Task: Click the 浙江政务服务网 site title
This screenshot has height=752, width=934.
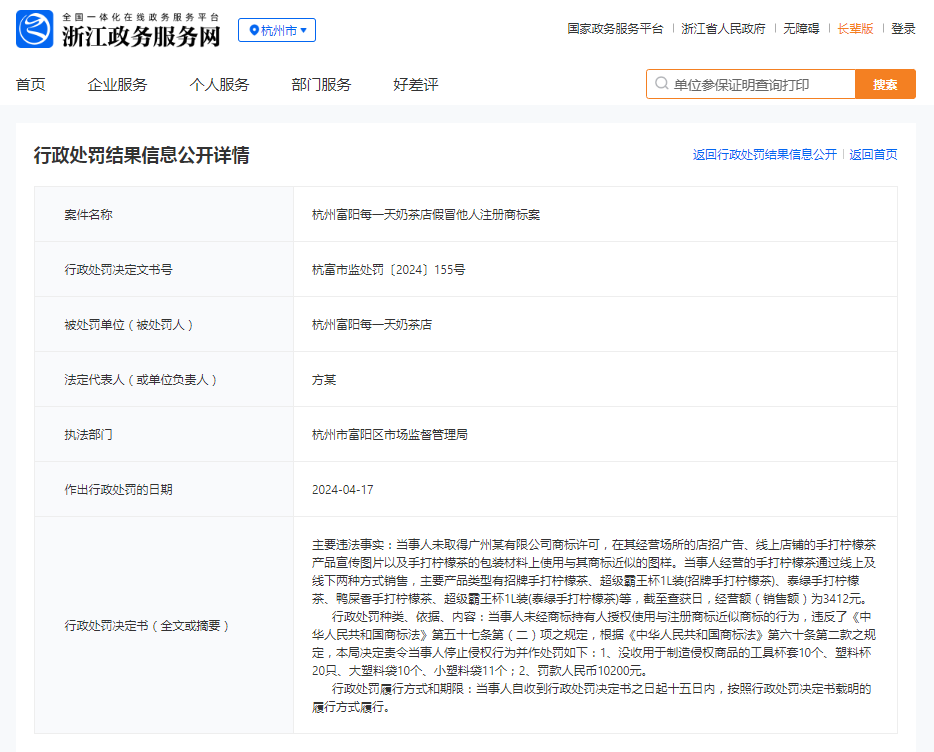Action: (x=140, y=37)
